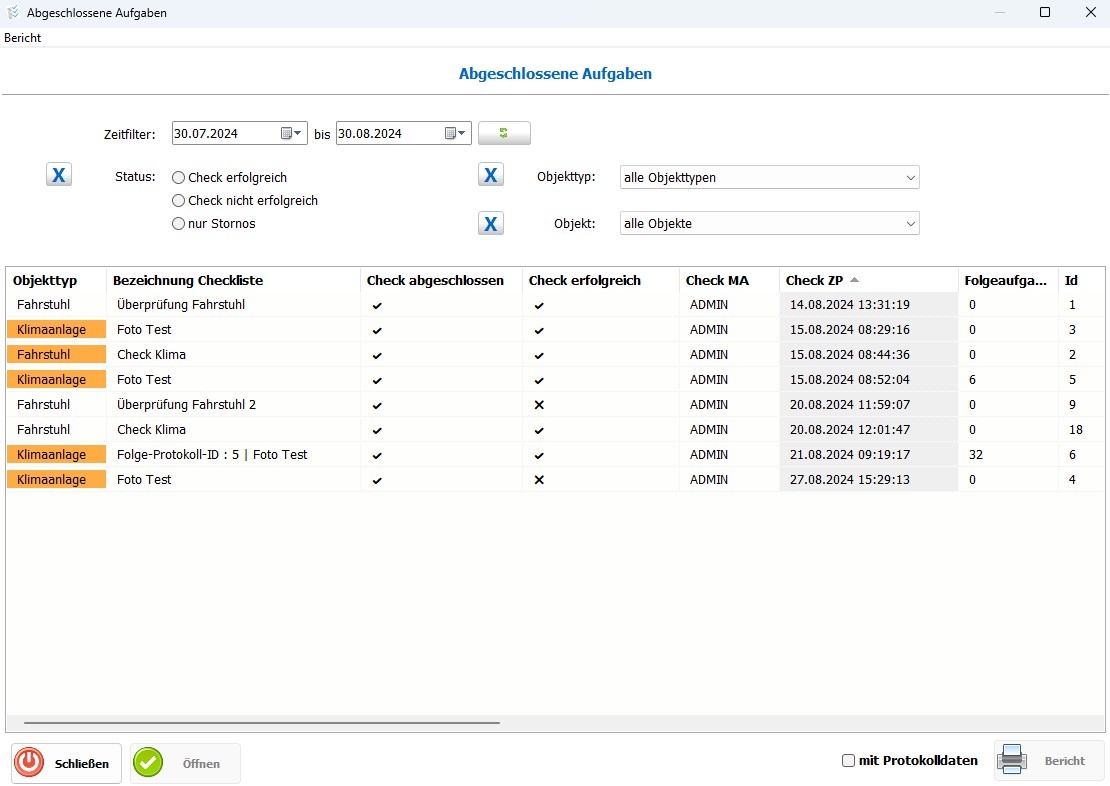Sort by the 'Check ZP' column header
Viewport: 1110px width, 786px height.
pyautogui.click(x=815, y=281)
